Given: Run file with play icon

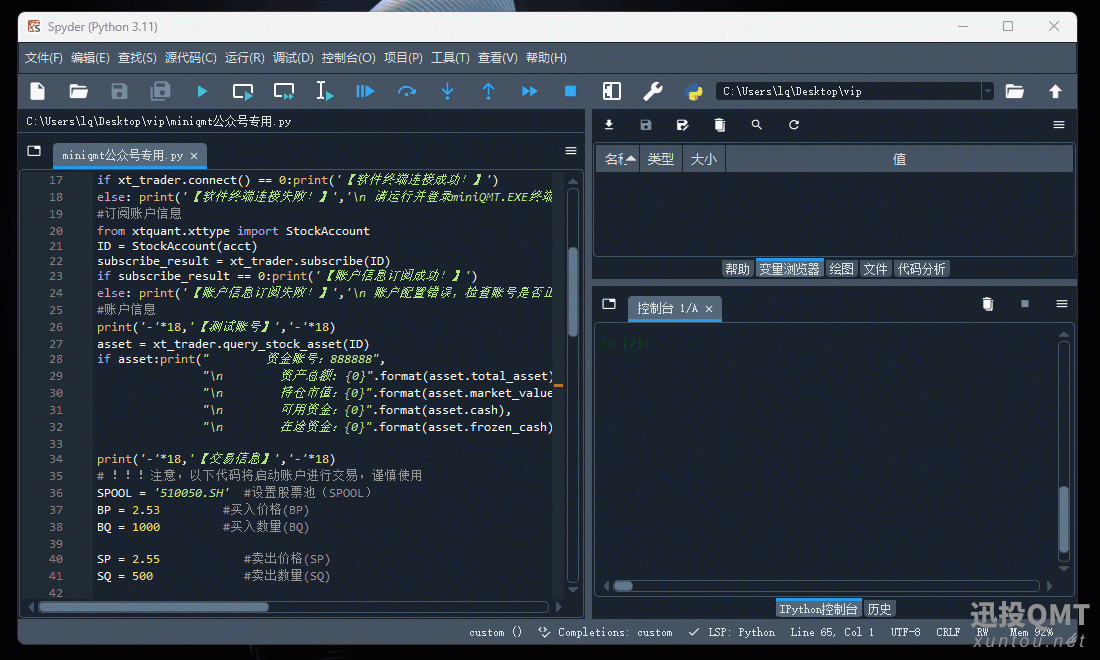Looking at the screenshot, I should tap(202, 91).
